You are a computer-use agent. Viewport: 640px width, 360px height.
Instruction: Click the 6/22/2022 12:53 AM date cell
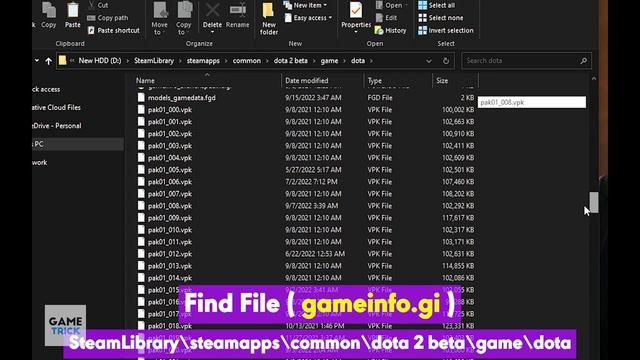(315, 254)
